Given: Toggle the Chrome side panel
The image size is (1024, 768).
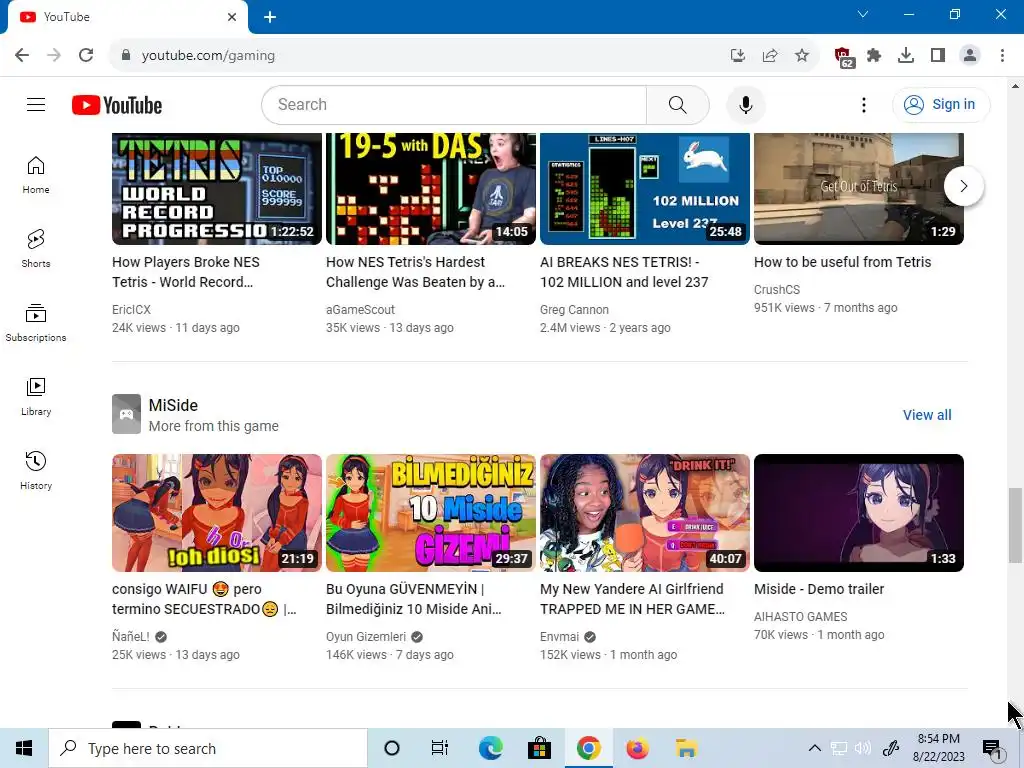Looking at the screenshot, I should tap(938, 56).
